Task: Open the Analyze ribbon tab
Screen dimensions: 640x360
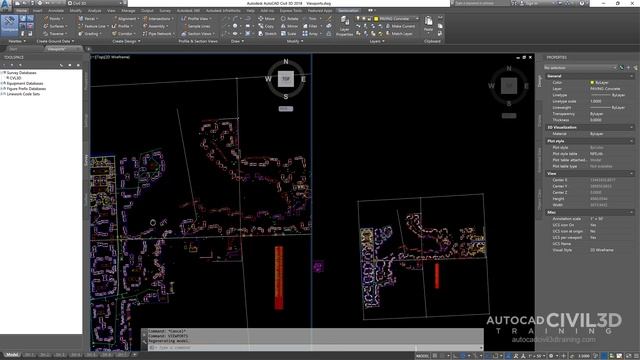Action: [x=94, y=11]
